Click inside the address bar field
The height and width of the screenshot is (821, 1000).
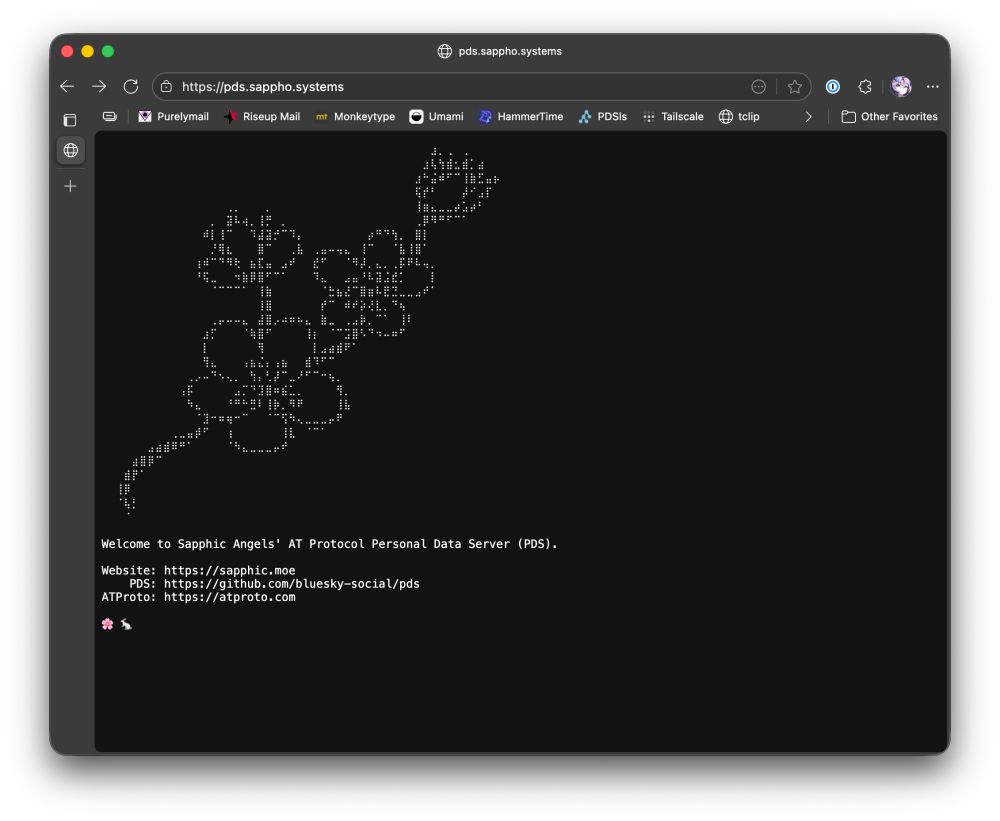(x=400, y=87)
